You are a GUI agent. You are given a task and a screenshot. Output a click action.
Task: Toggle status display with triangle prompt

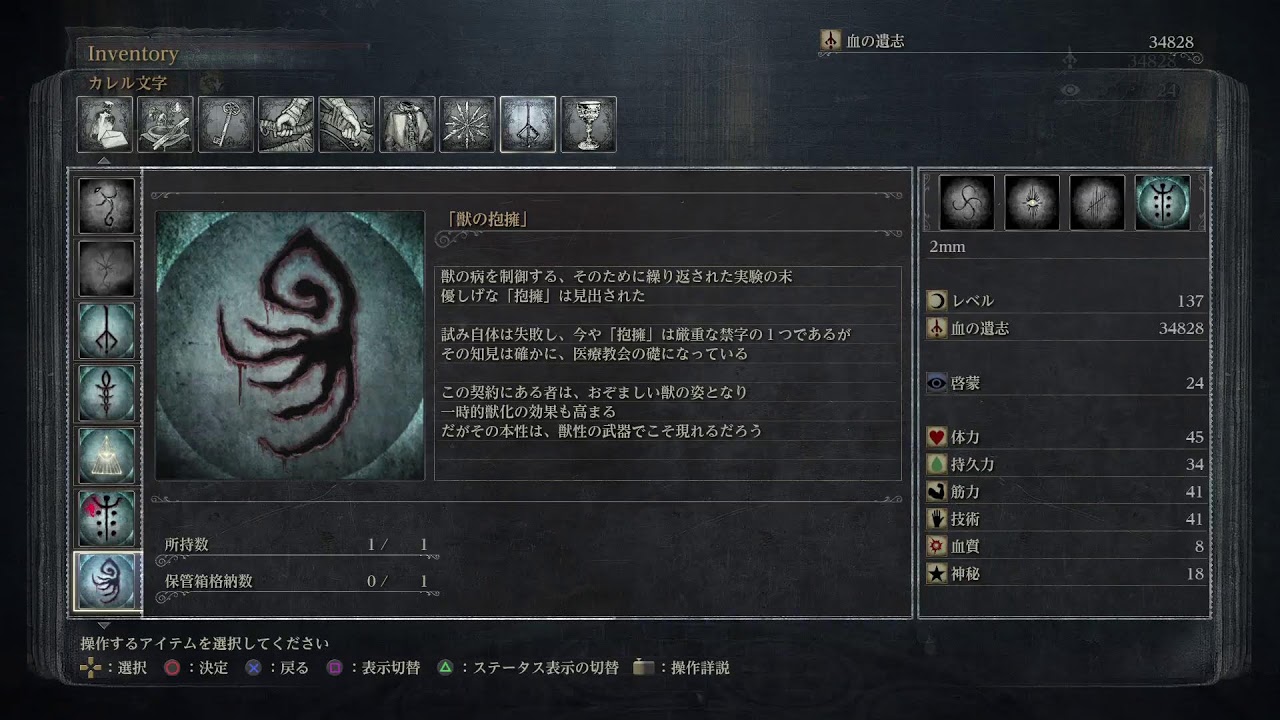[528, 668]
